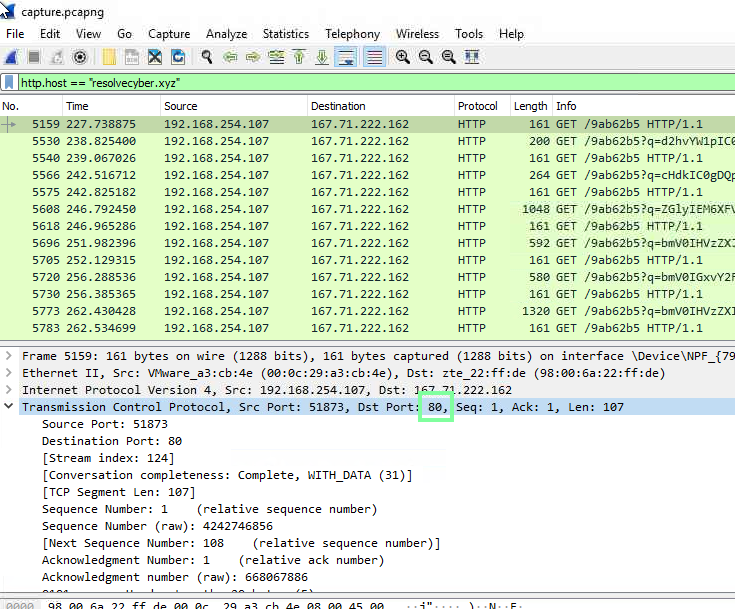This screenshot has width=735, height=609.
Task: Close the current capture file
Action: coord(155,57)
